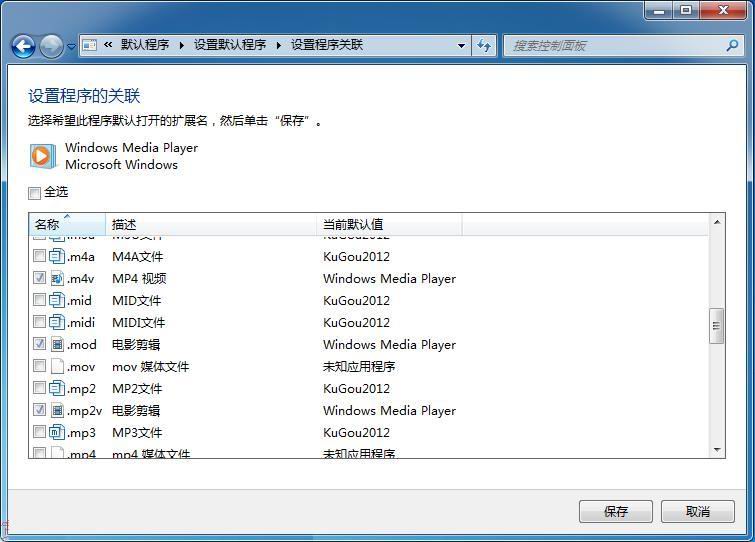Expand the 默认程序 breadcrumb arrow
755x542 pixels.
pos(181,45)
